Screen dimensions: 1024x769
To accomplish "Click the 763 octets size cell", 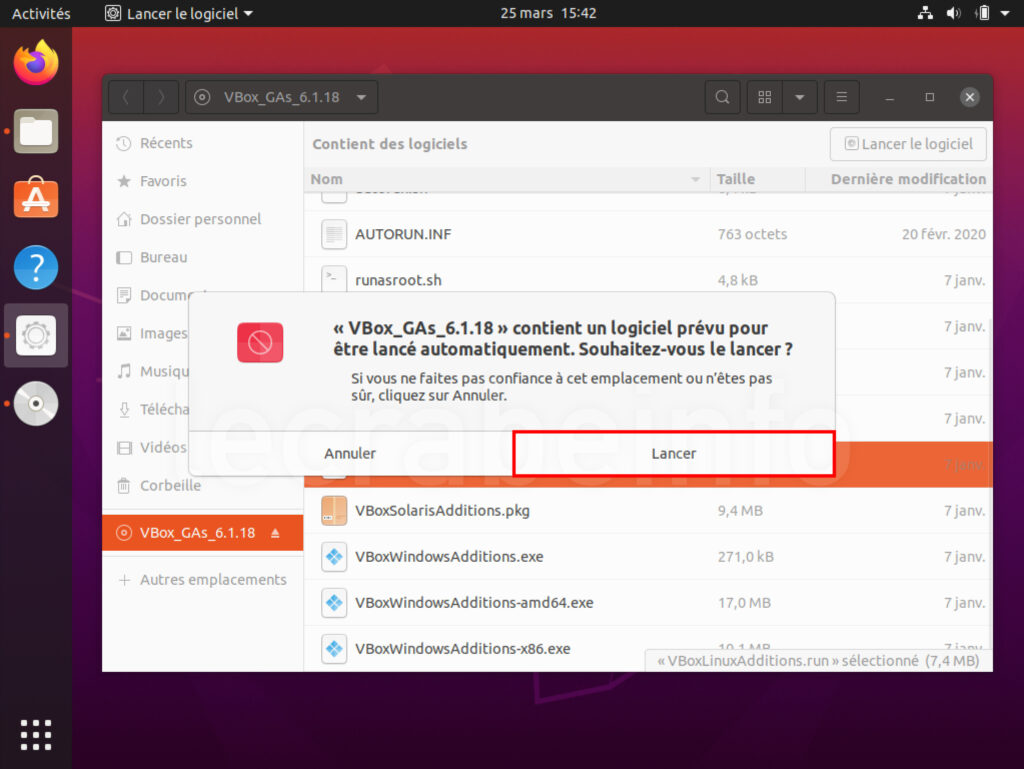I will [752, 234].
